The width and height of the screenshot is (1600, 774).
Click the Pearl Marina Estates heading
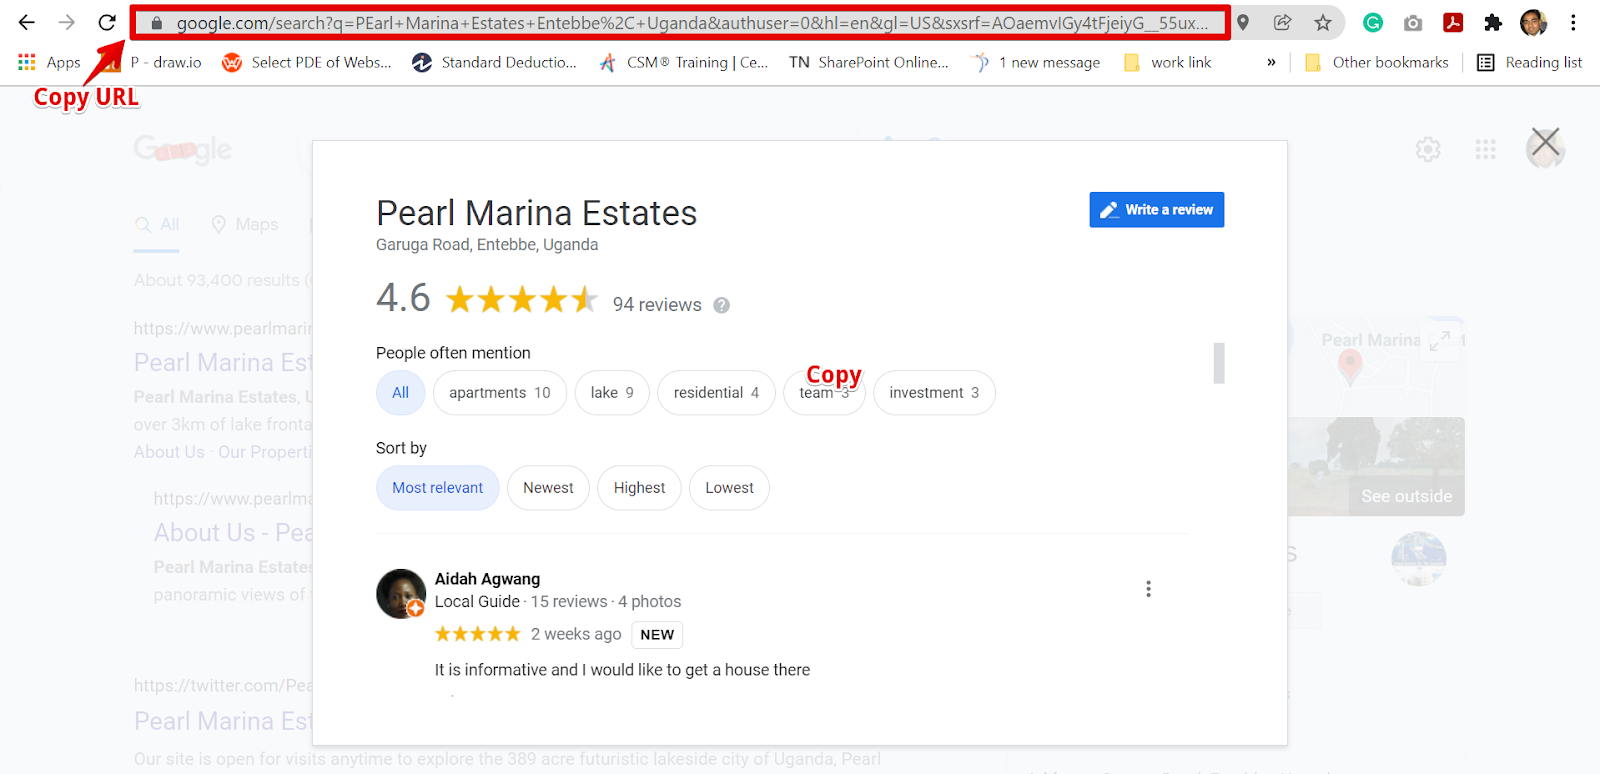536,213
